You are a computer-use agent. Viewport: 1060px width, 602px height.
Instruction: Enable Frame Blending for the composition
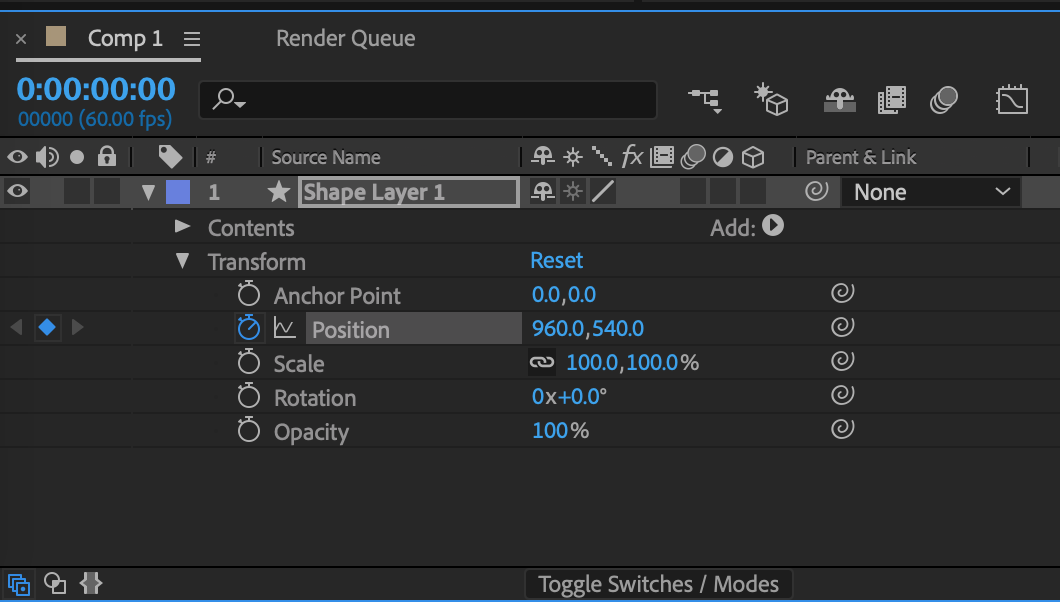pyautogui.click(x=892, y=100)
